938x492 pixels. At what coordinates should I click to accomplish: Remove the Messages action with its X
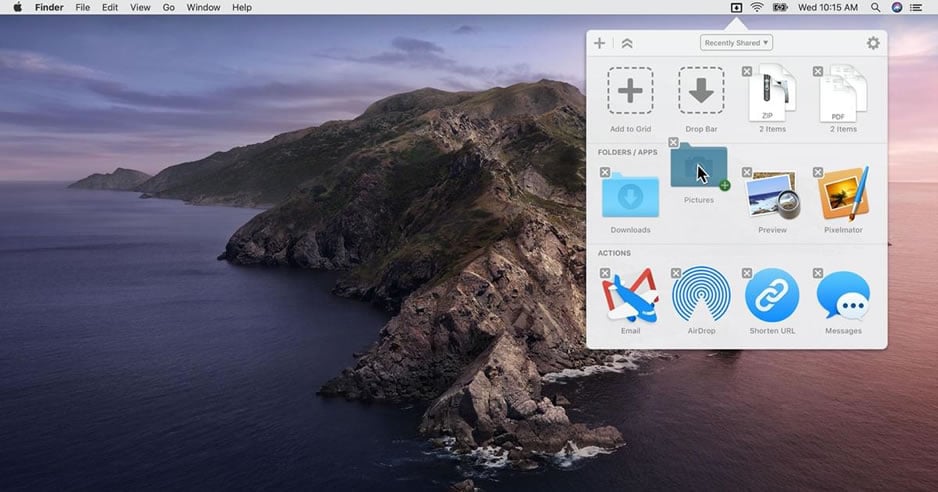point(818,273)
